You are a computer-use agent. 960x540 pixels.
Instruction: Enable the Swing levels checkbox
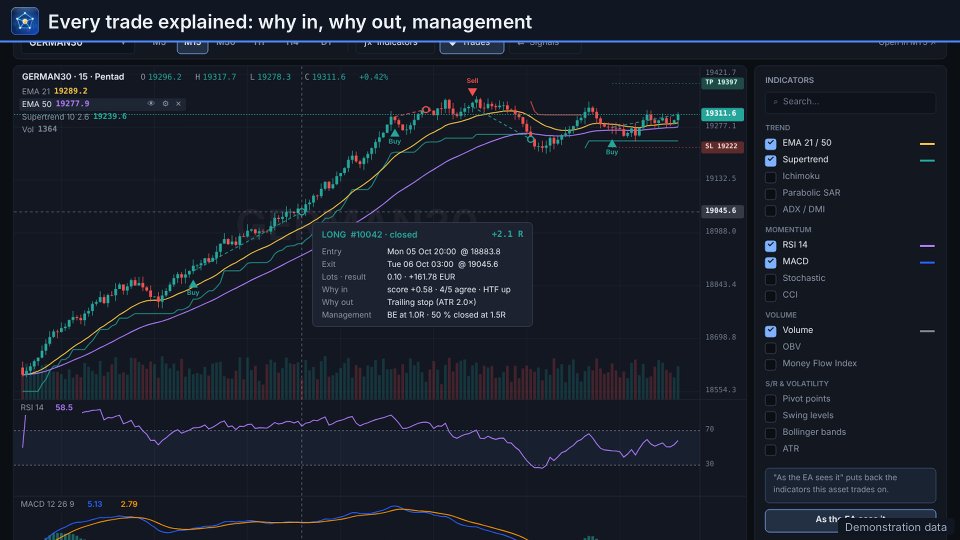[x=771, y=416]
